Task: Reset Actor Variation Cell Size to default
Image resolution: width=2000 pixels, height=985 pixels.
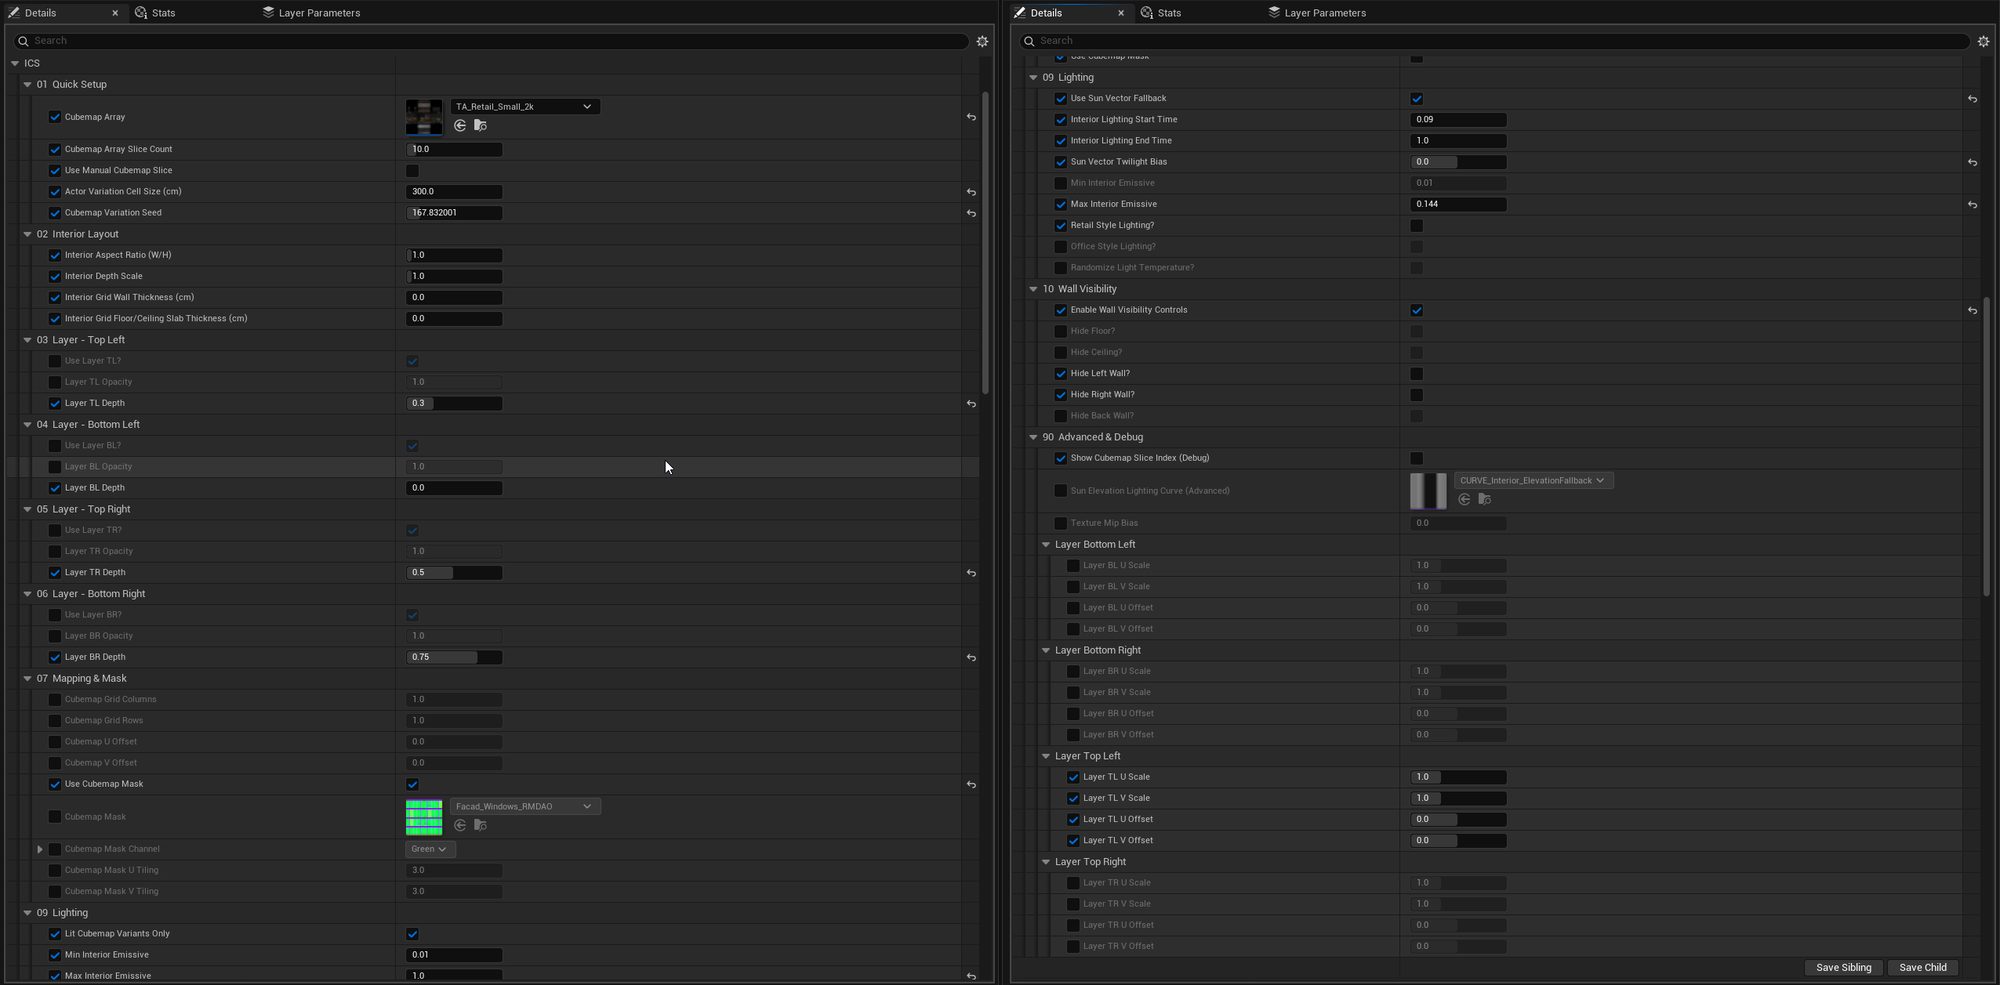Action: (971, 192)
